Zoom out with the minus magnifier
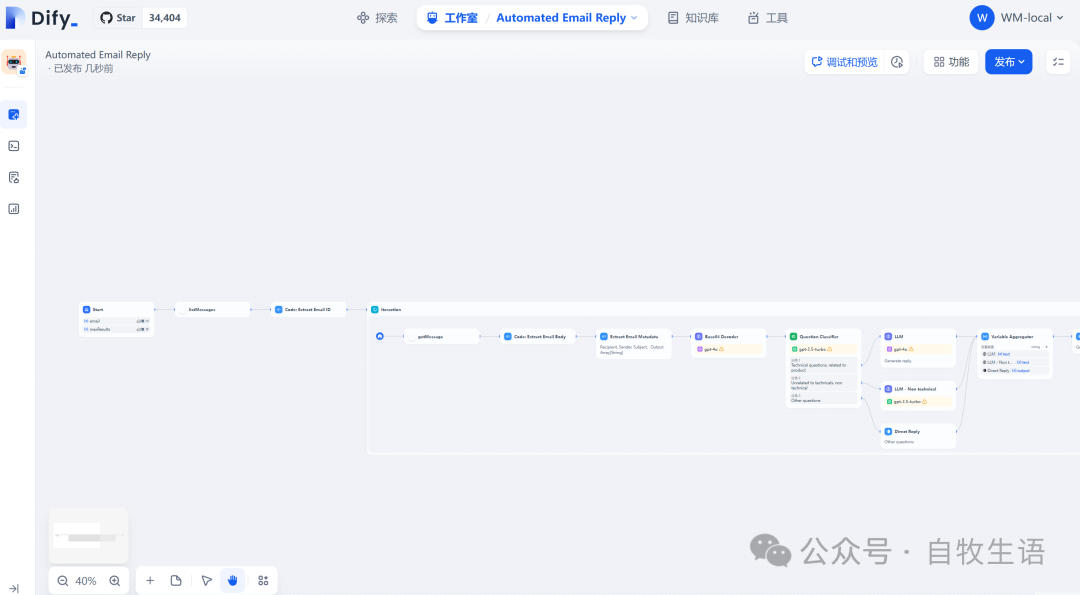 [63, 581]
